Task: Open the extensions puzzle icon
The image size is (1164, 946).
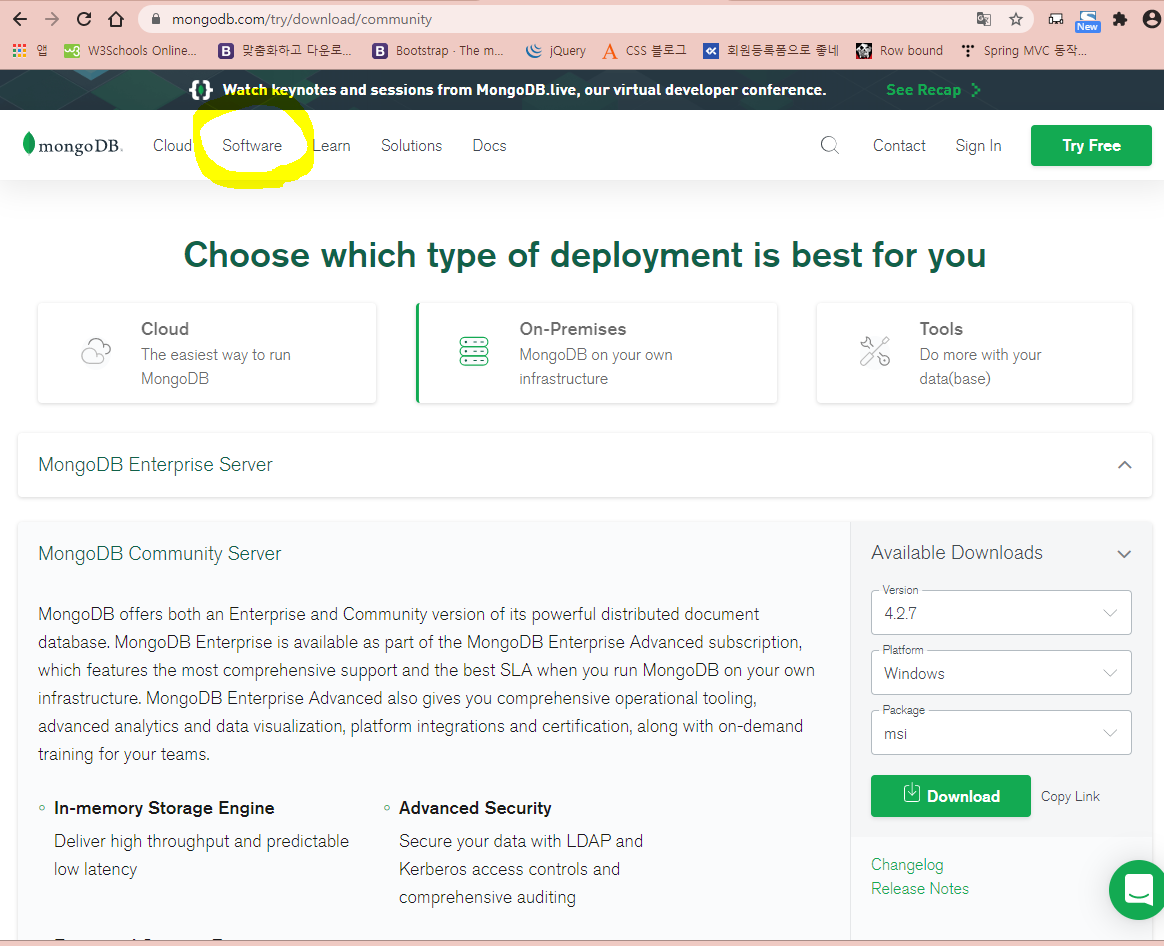Action: [x=1120, y=19]
